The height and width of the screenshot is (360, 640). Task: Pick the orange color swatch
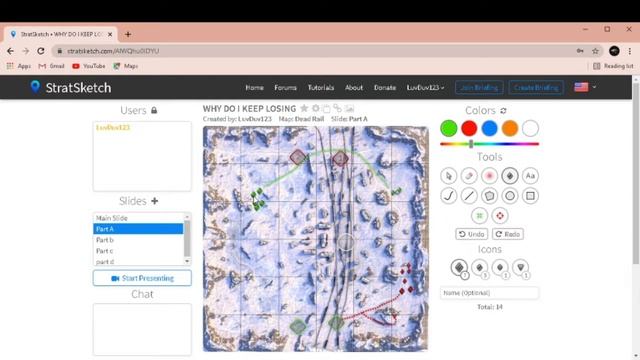pyautogui.click(x=510, y=128)
